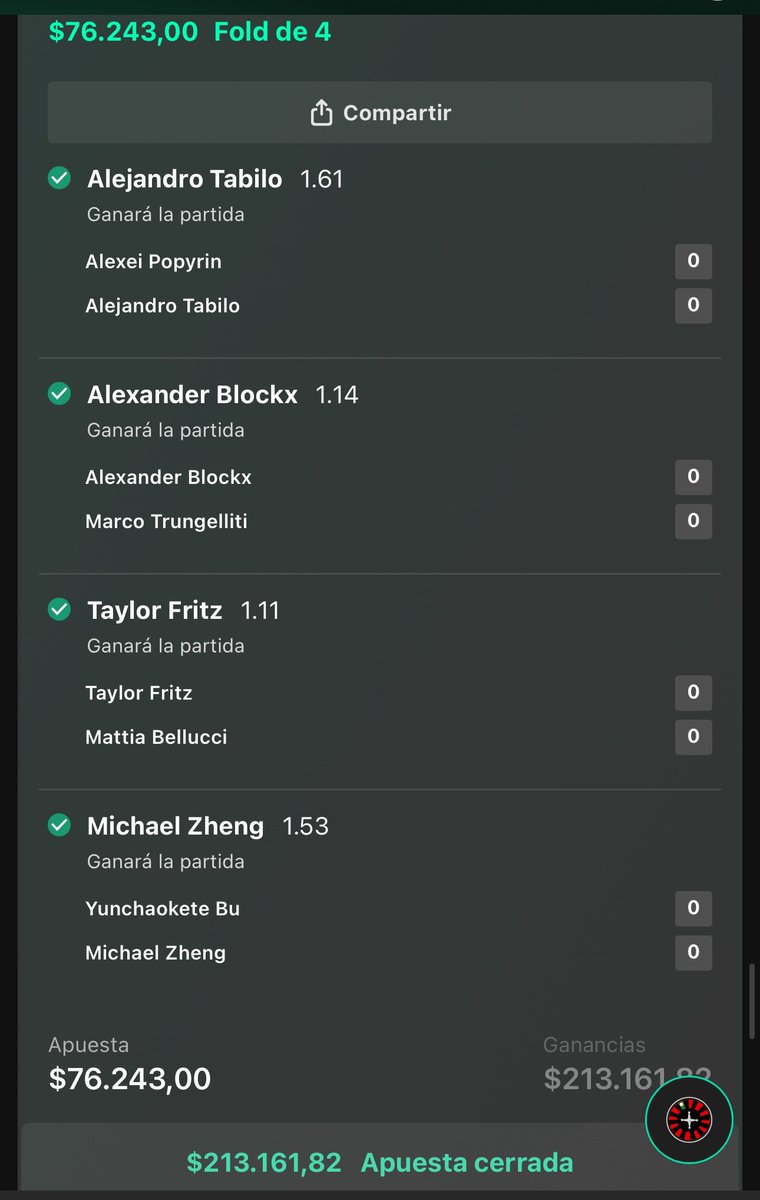
Task: Click the green check next to Alejandro Tabilo
Action: point(59,179)
